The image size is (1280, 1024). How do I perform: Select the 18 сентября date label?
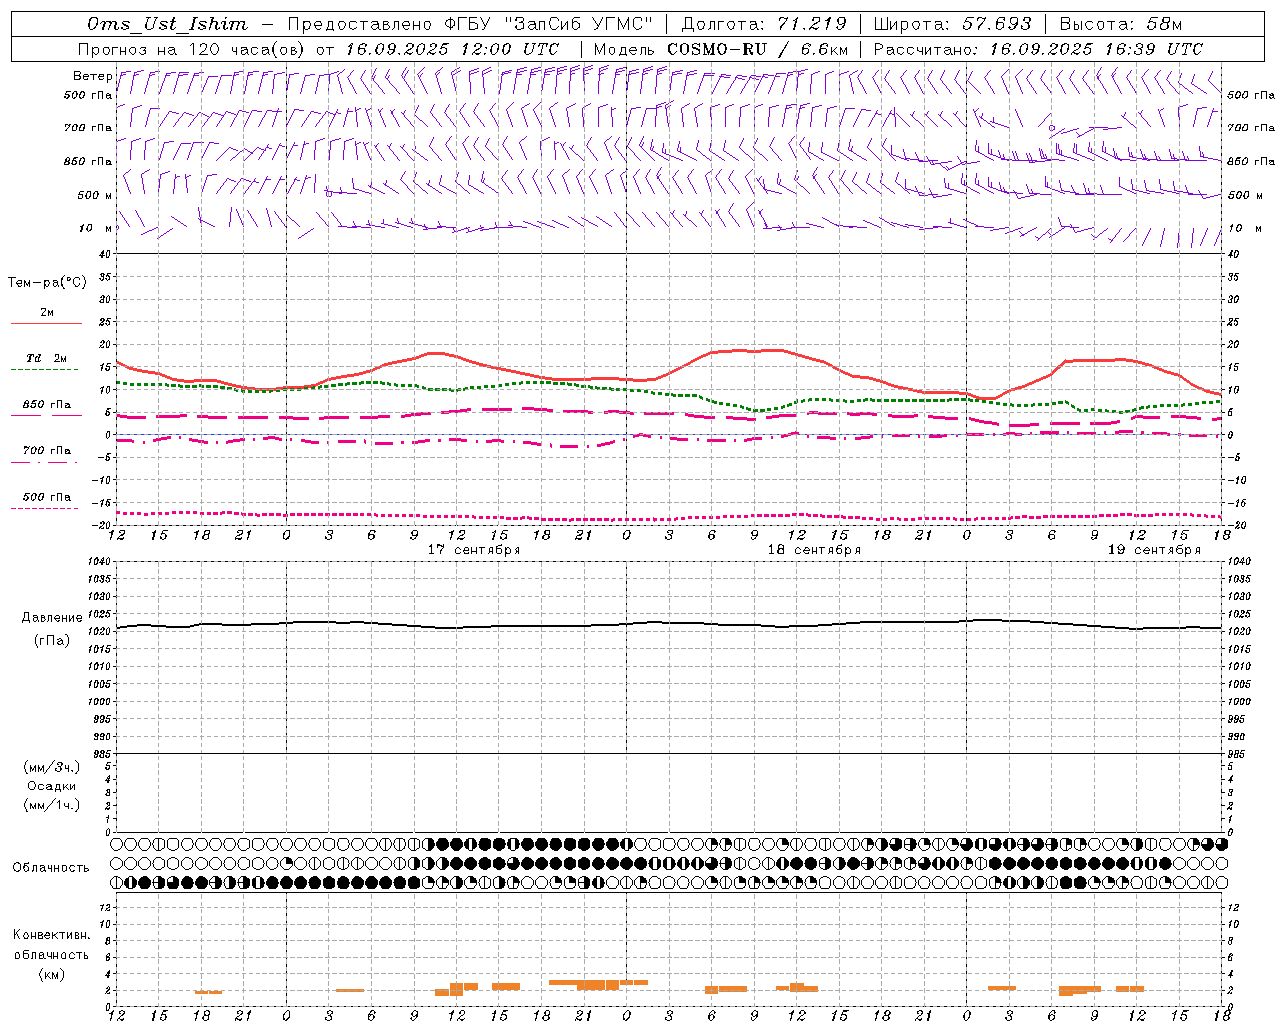tap(814, 550)
